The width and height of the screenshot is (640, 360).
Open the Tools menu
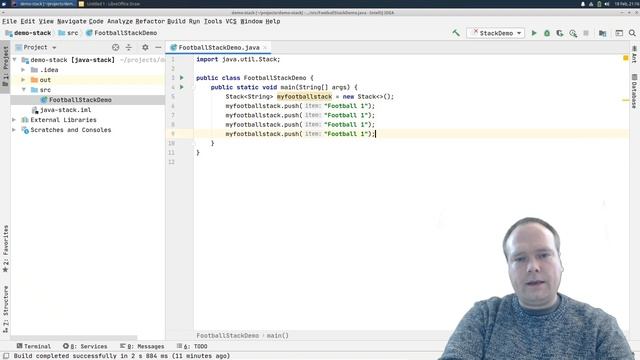pos(213,21)
